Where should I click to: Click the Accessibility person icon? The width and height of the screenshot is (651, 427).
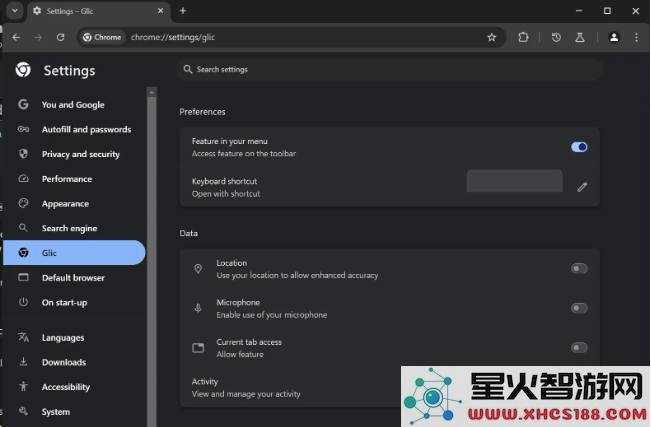pos(23,386)
